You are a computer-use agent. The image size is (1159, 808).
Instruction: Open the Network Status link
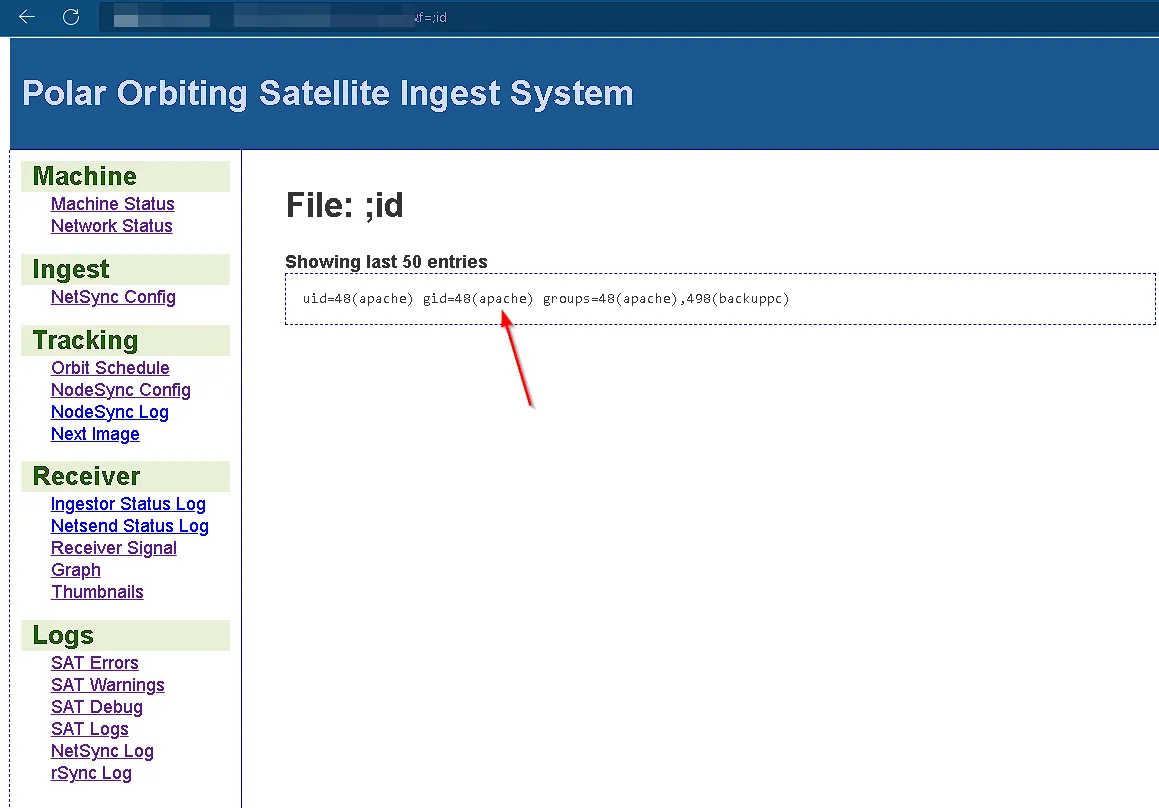pos(111,226)
